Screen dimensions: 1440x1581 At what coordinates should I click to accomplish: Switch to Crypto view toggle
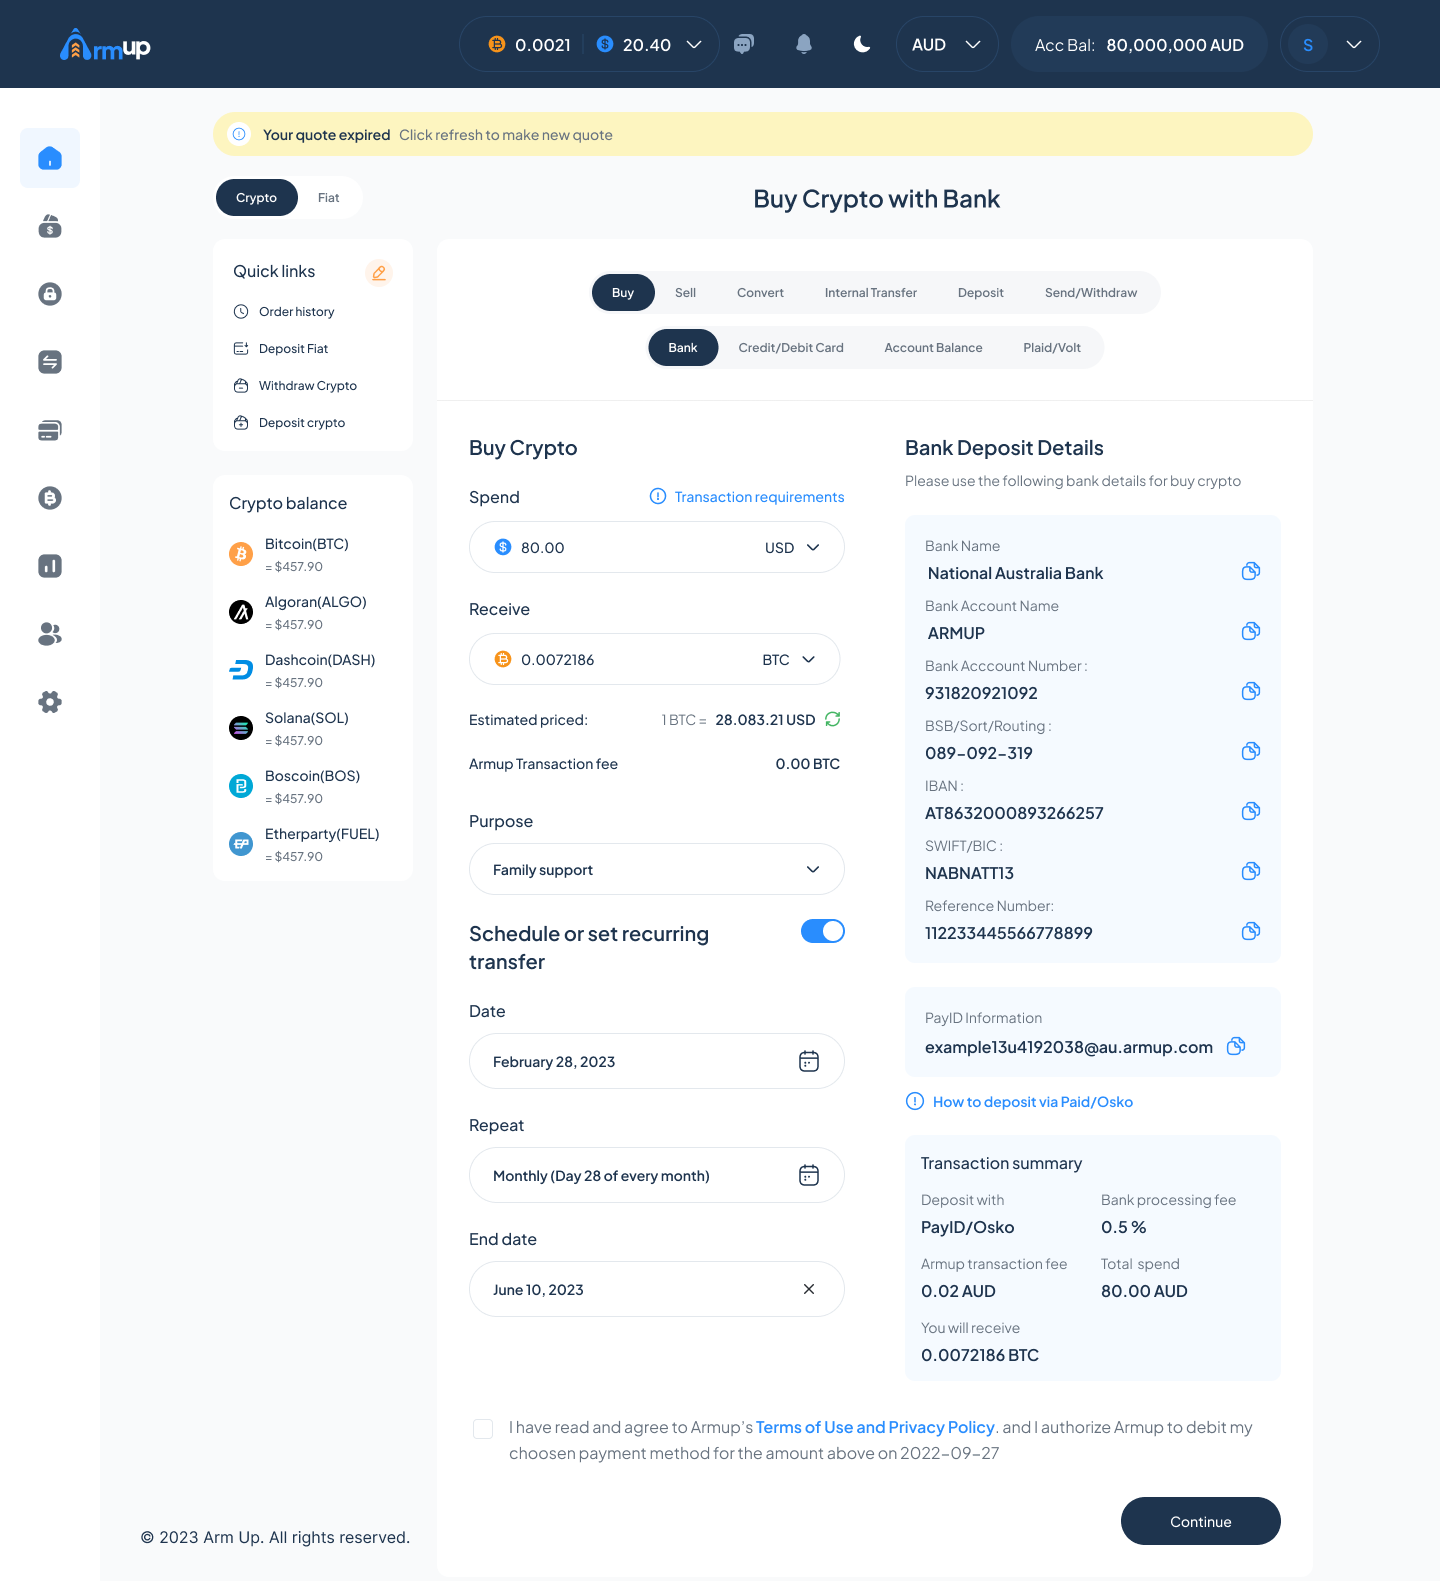(x=257, y=197)
